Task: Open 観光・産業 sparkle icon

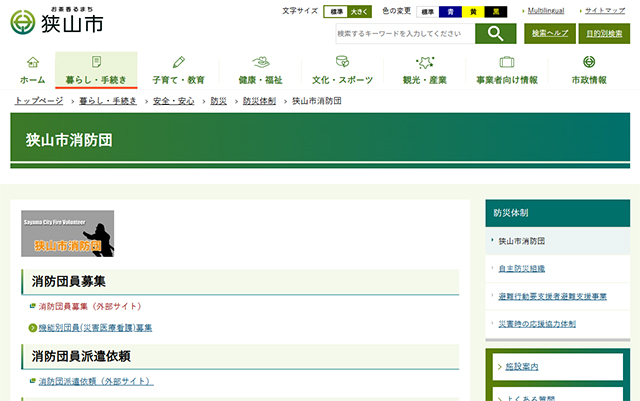Action: coord(424,62)
